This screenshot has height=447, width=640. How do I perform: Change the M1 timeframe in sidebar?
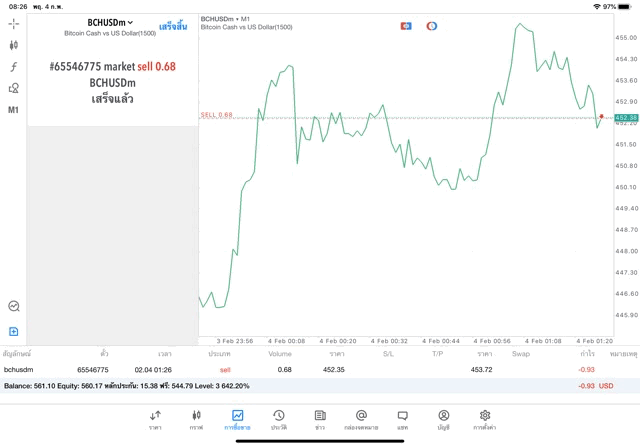(13, 110)
